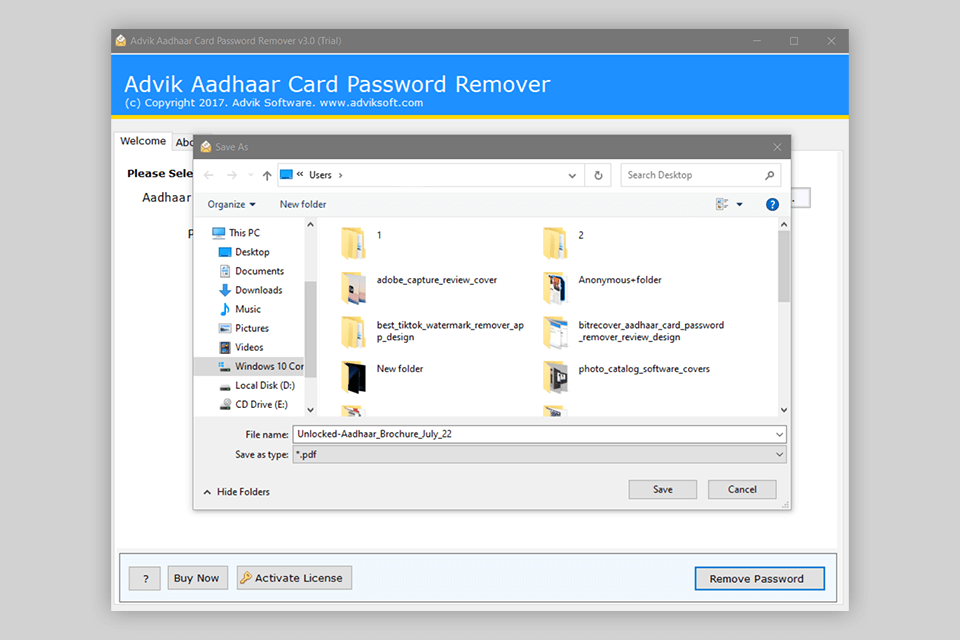Click the PC icon in address bar
This screenshot has height=640, width=960.
(x=286, y=175)
